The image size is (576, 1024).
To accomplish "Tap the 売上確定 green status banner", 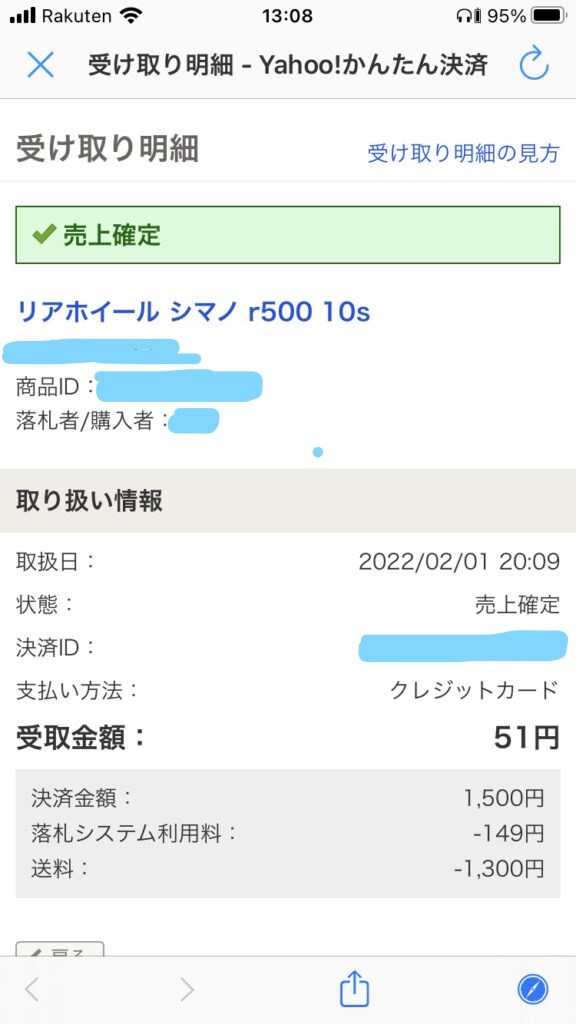I will point(288,235).
